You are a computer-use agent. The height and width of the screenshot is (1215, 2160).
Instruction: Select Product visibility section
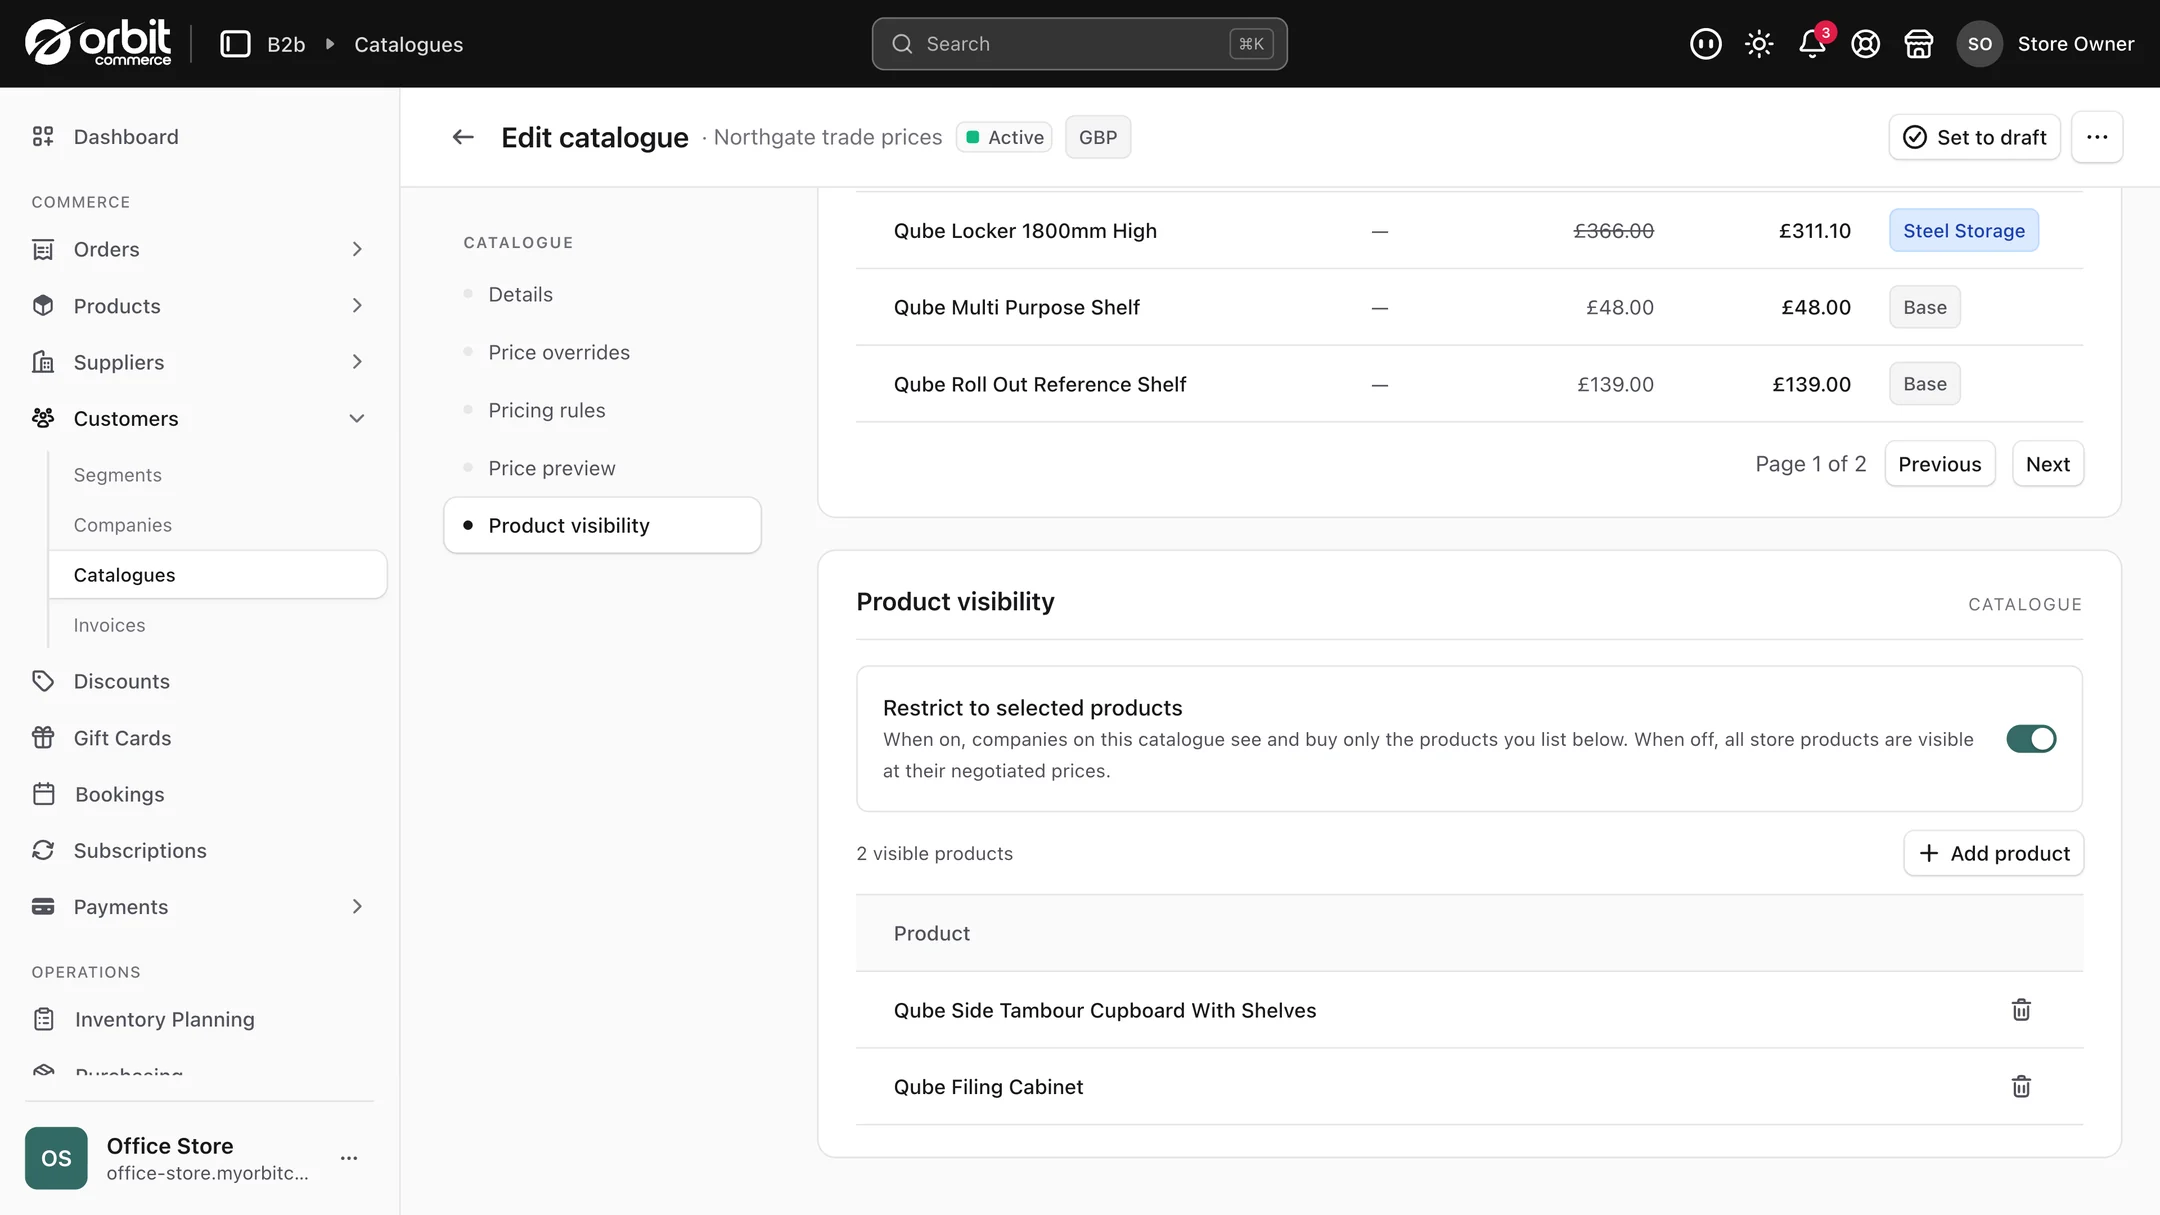tap(602, 525)
